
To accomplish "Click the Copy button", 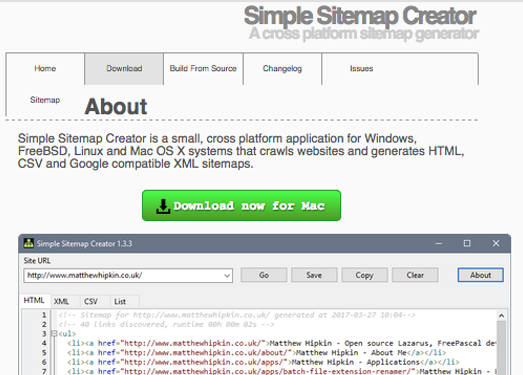I will tap(364, 275).
